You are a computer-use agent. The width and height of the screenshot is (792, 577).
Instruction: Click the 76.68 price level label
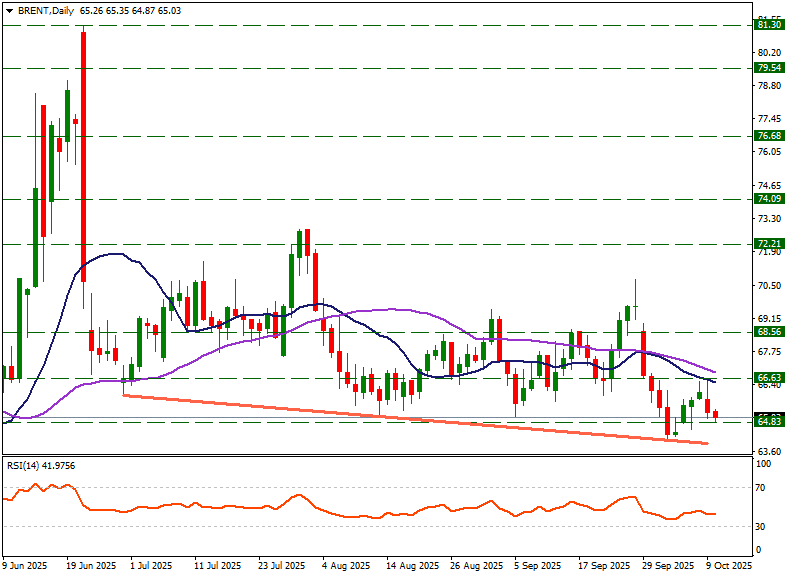[x=769, y=136]
